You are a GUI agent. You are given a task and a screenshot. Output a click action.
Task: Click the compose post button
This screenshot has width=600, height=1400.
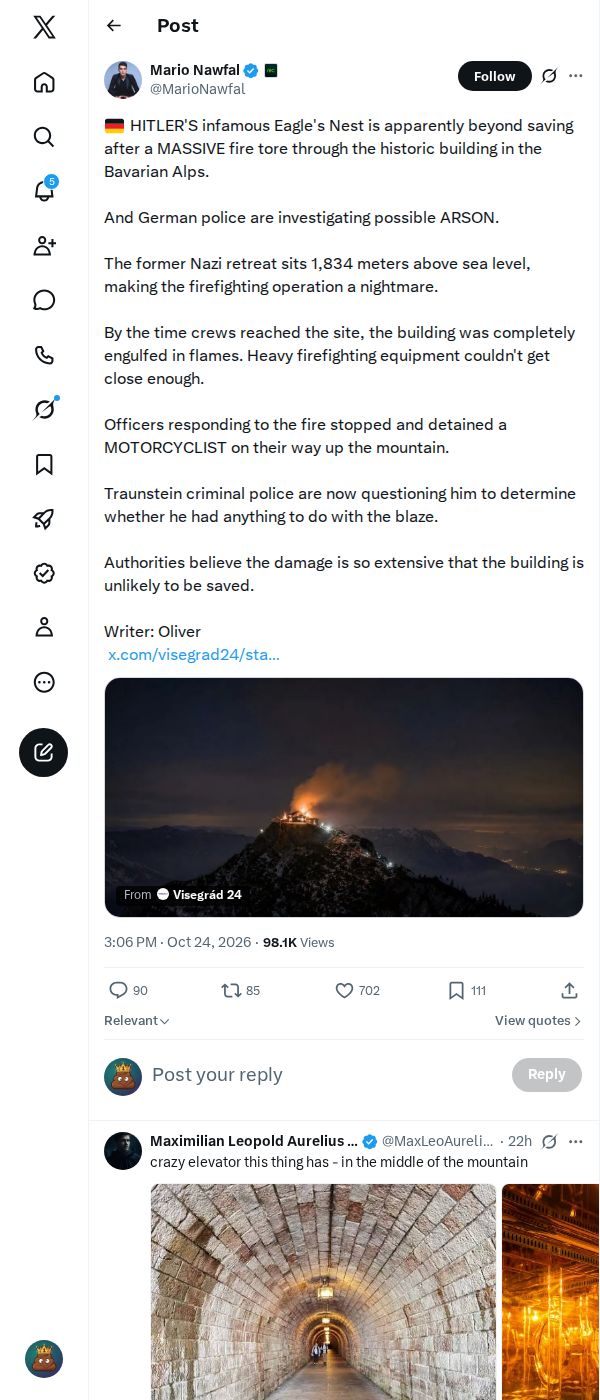click(x=44, y=752)
